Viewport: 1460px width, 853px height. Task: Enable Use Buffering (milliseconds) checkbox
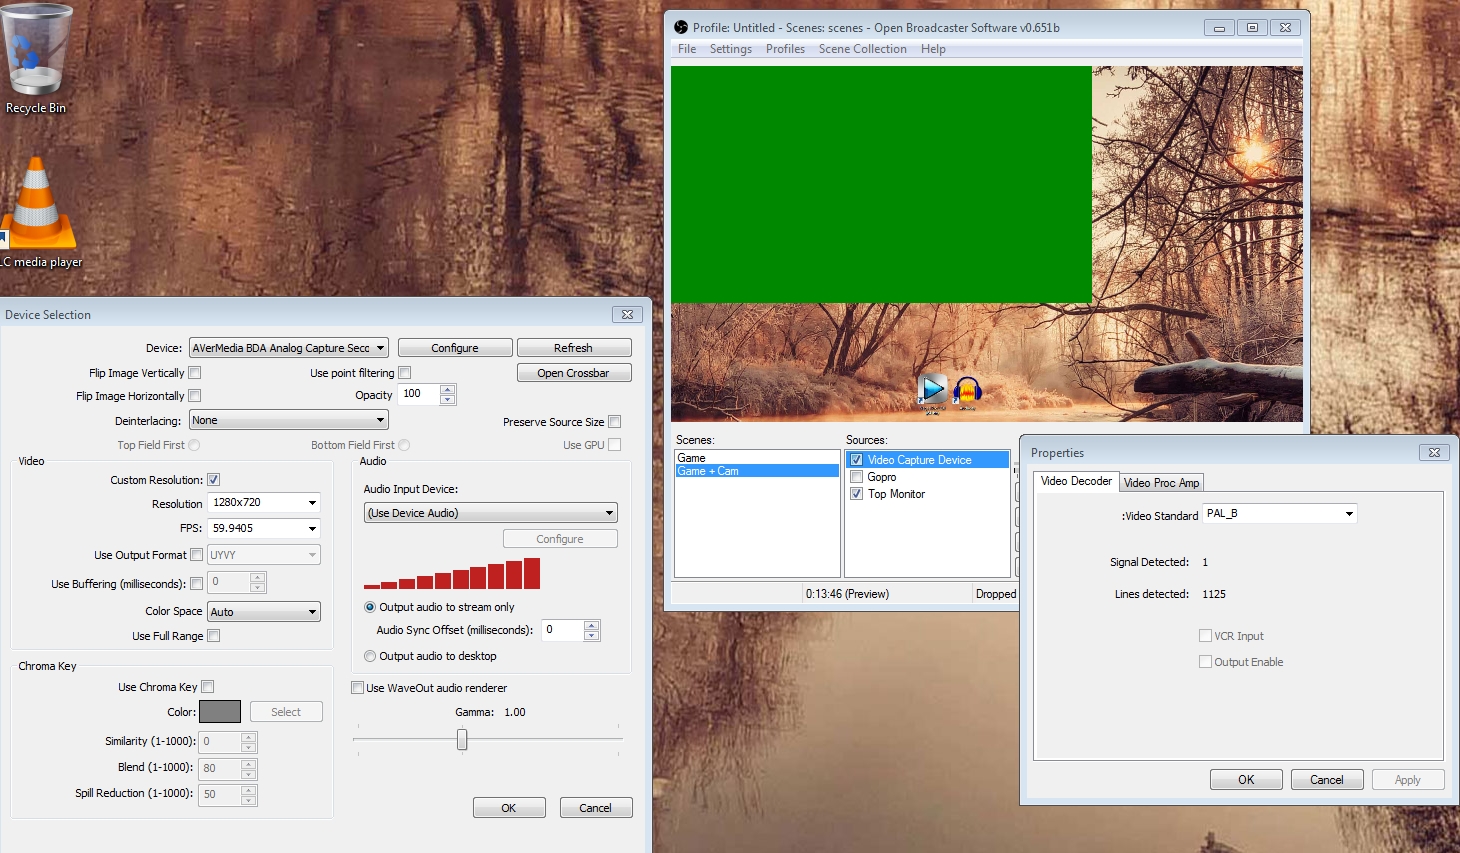click(x=197, y=584)
